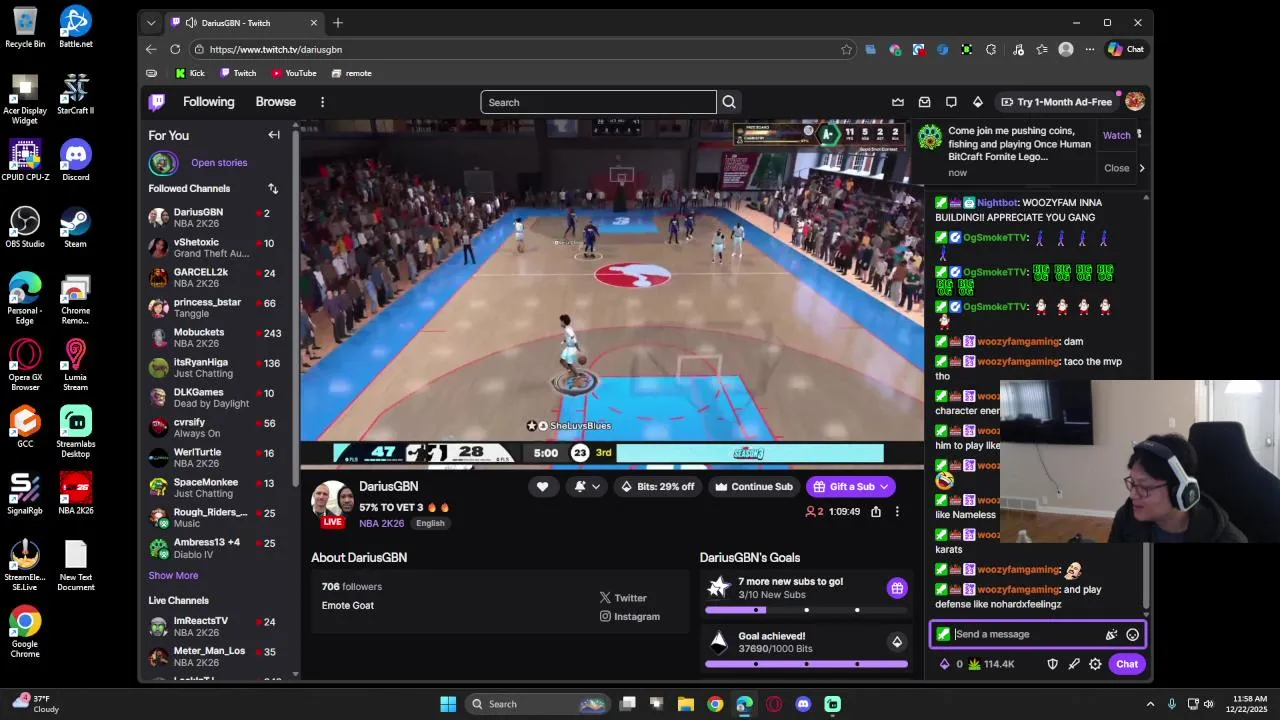This screenshot has width=1280, height=720.
Task: Click the Twitch Search input box
Action: (x=598, y=102)
